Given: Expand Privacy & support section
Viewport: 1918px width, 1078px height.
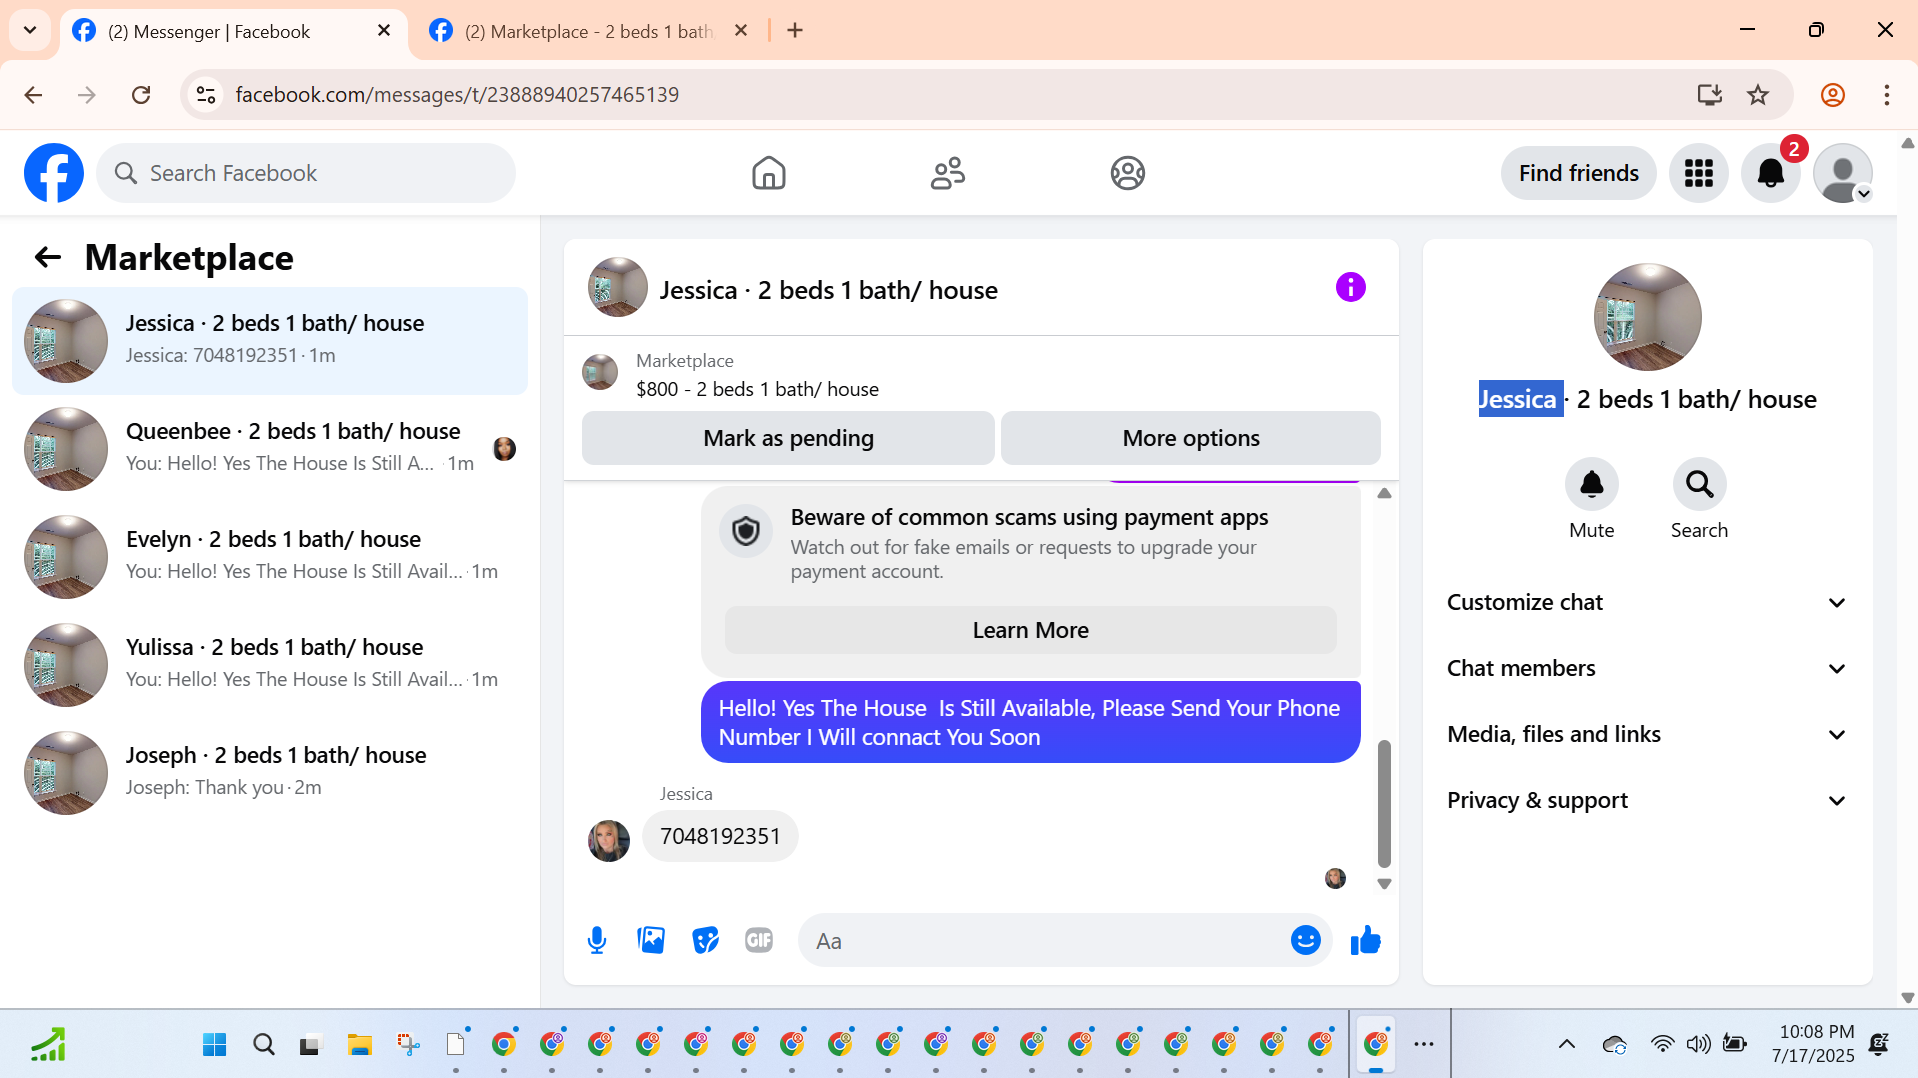Looking at the screenshot, I should pyautogui.click(x=1646, y=800).
